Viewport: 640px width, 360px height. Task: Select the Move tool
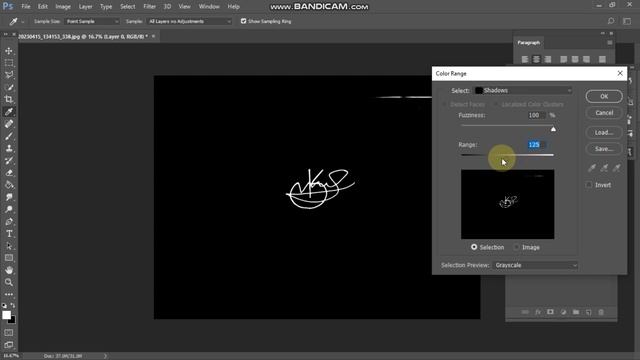9,51
